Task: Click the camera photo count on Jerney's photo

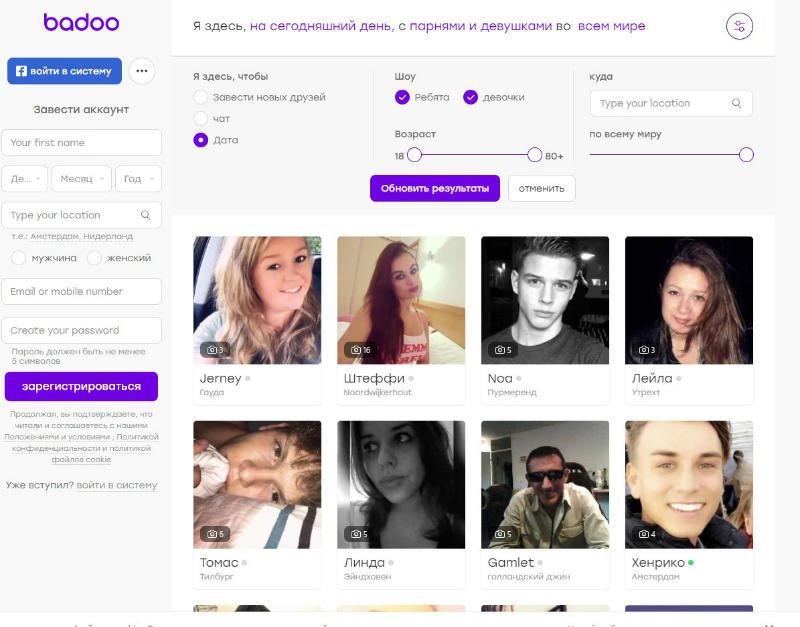Action: pyautogui.click(x=214, y=350)
